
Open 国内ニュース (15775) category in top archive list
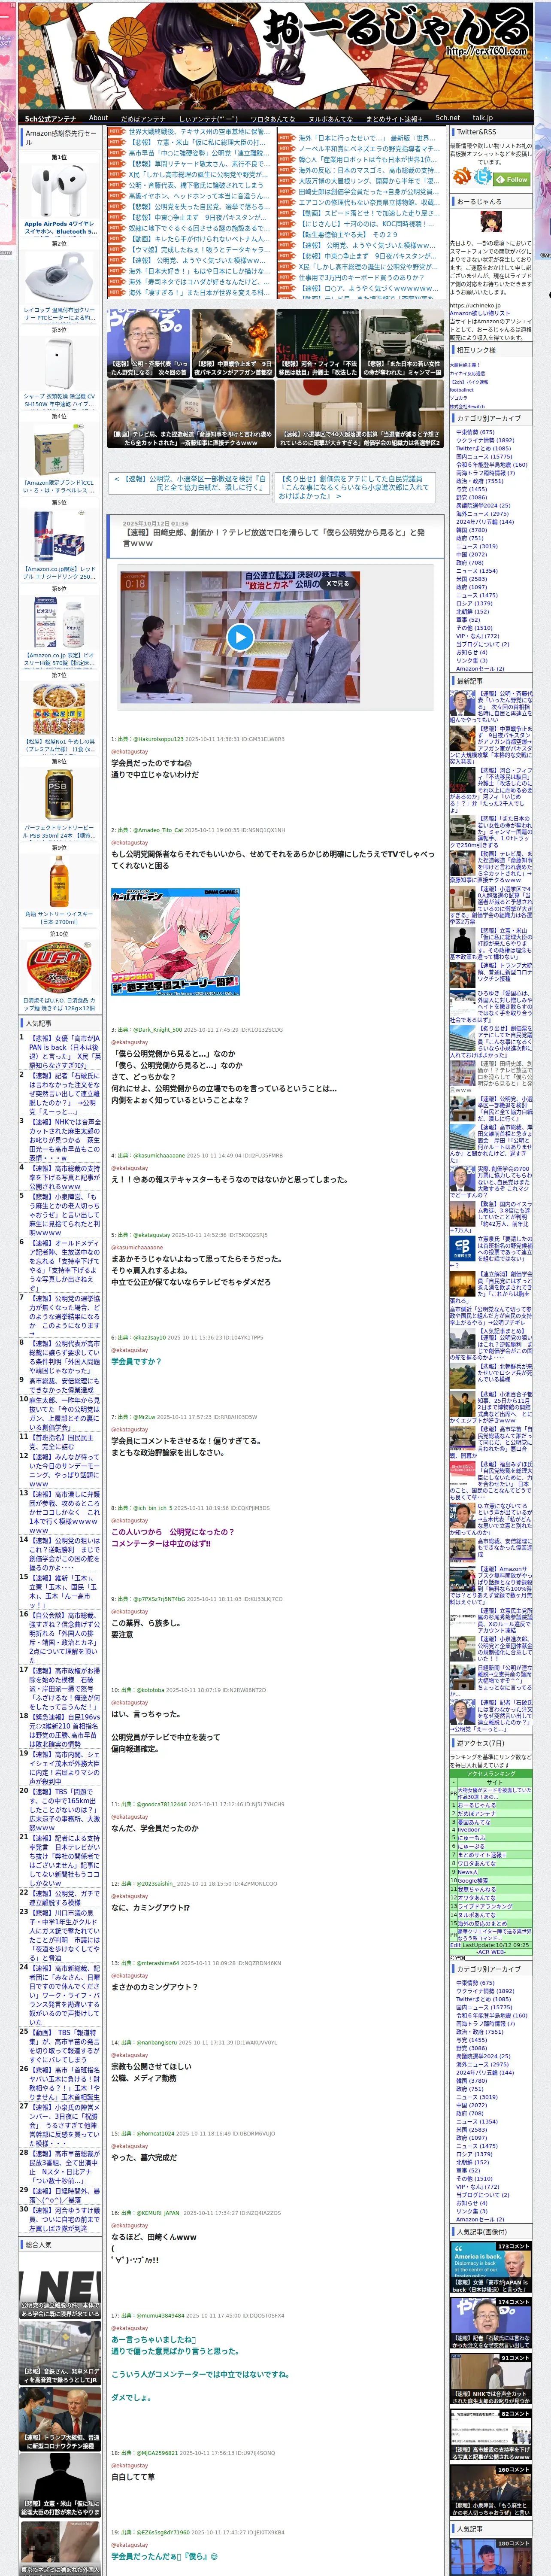tap(483, 457)
